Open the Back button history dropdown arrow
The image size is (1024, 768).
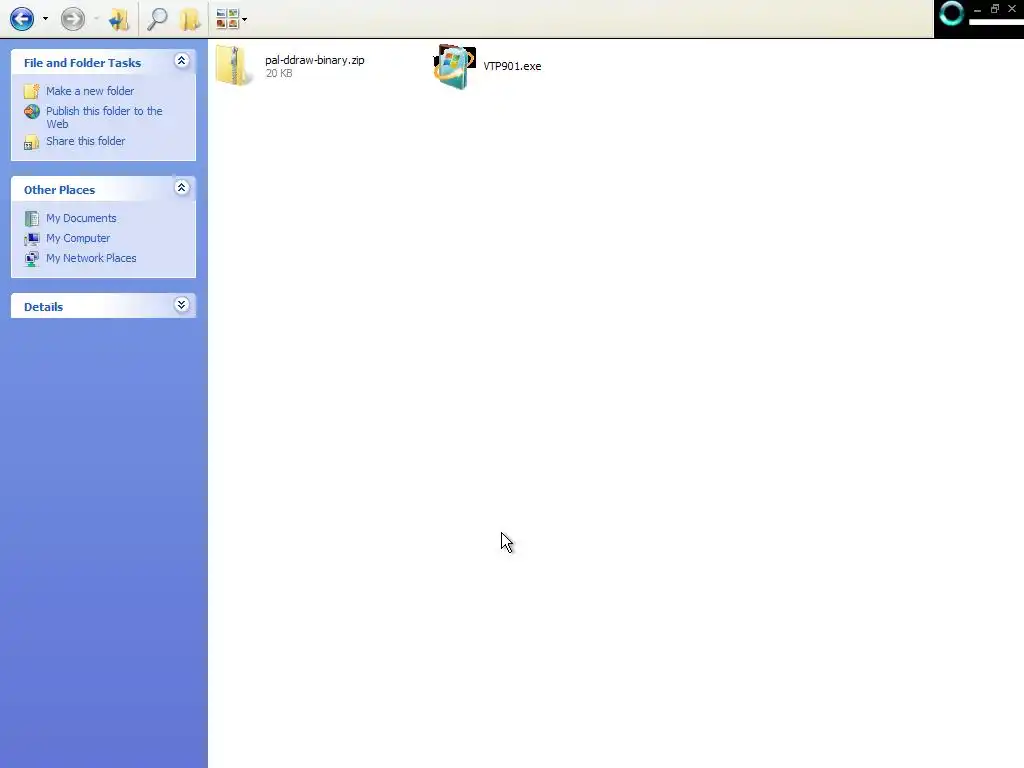pos(45,19)
